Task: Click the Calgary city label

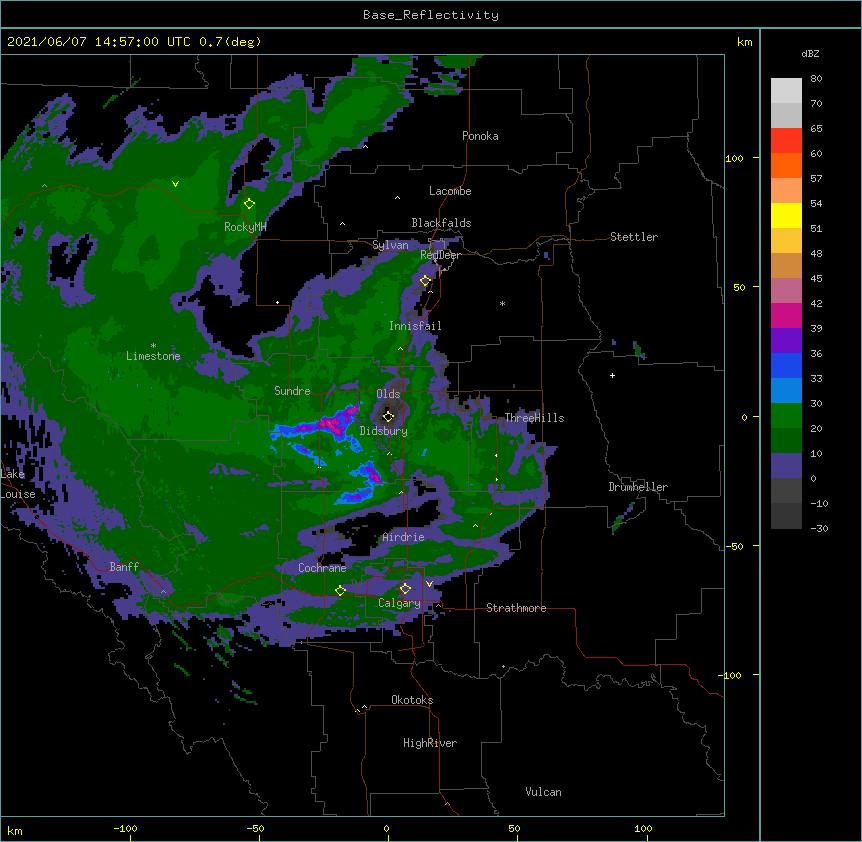Action: click(399, 603)
